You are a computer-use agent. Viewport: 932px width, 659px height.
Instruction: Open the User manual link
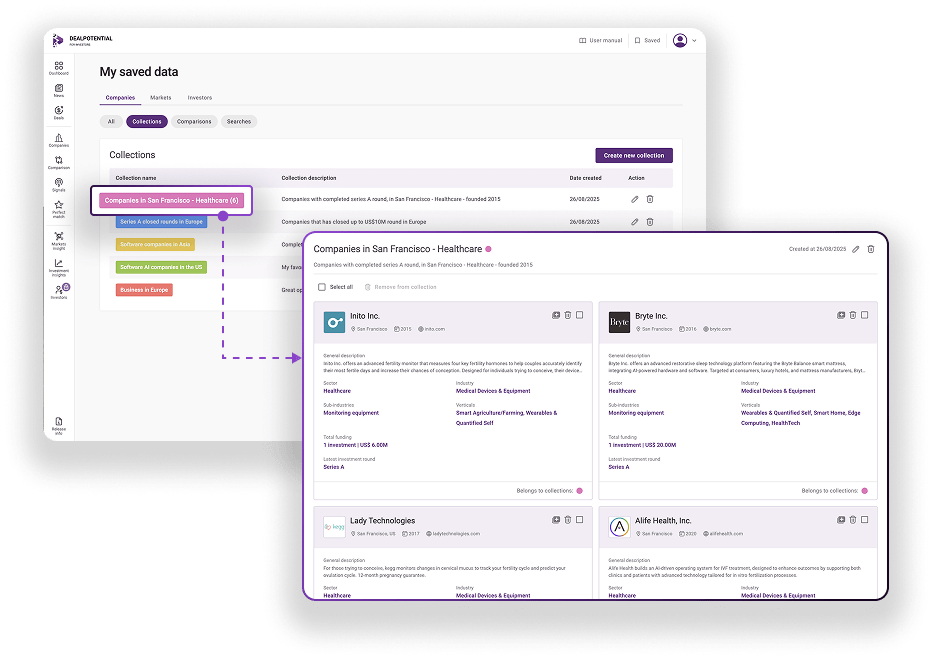click(x=600, y=40)
